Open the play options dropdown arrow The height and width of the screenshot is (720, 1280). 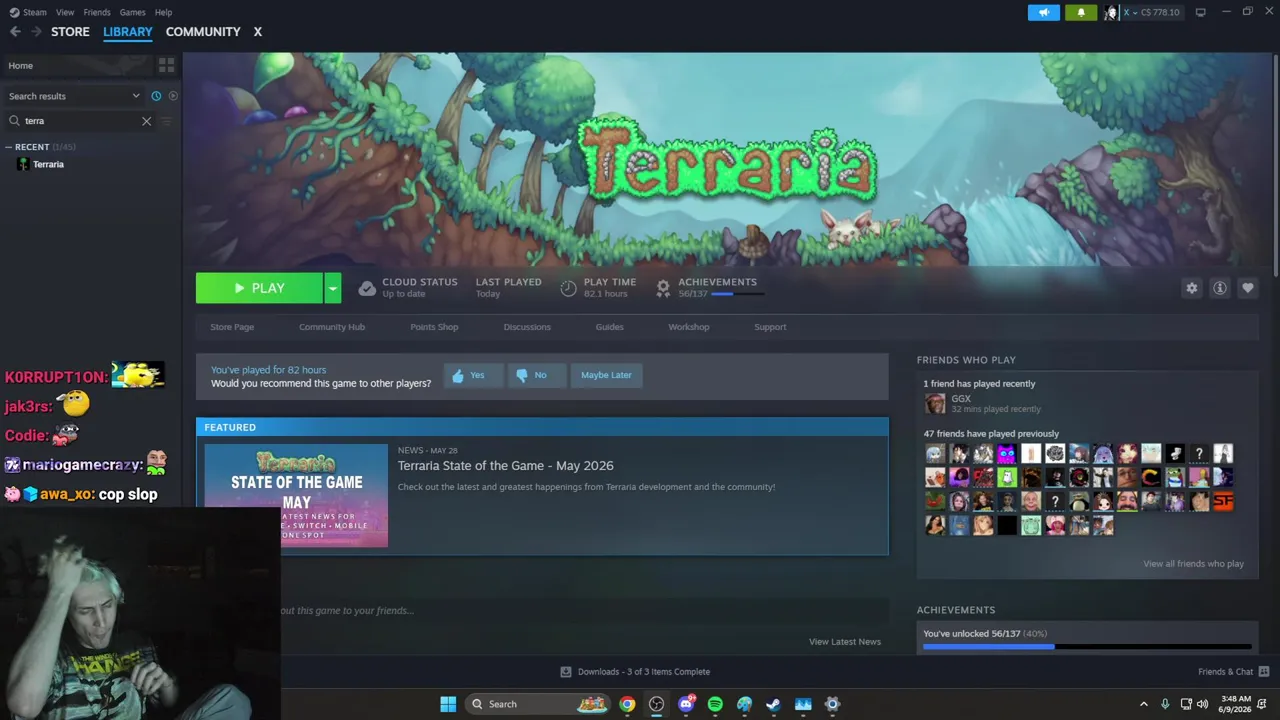click(332, 288)
